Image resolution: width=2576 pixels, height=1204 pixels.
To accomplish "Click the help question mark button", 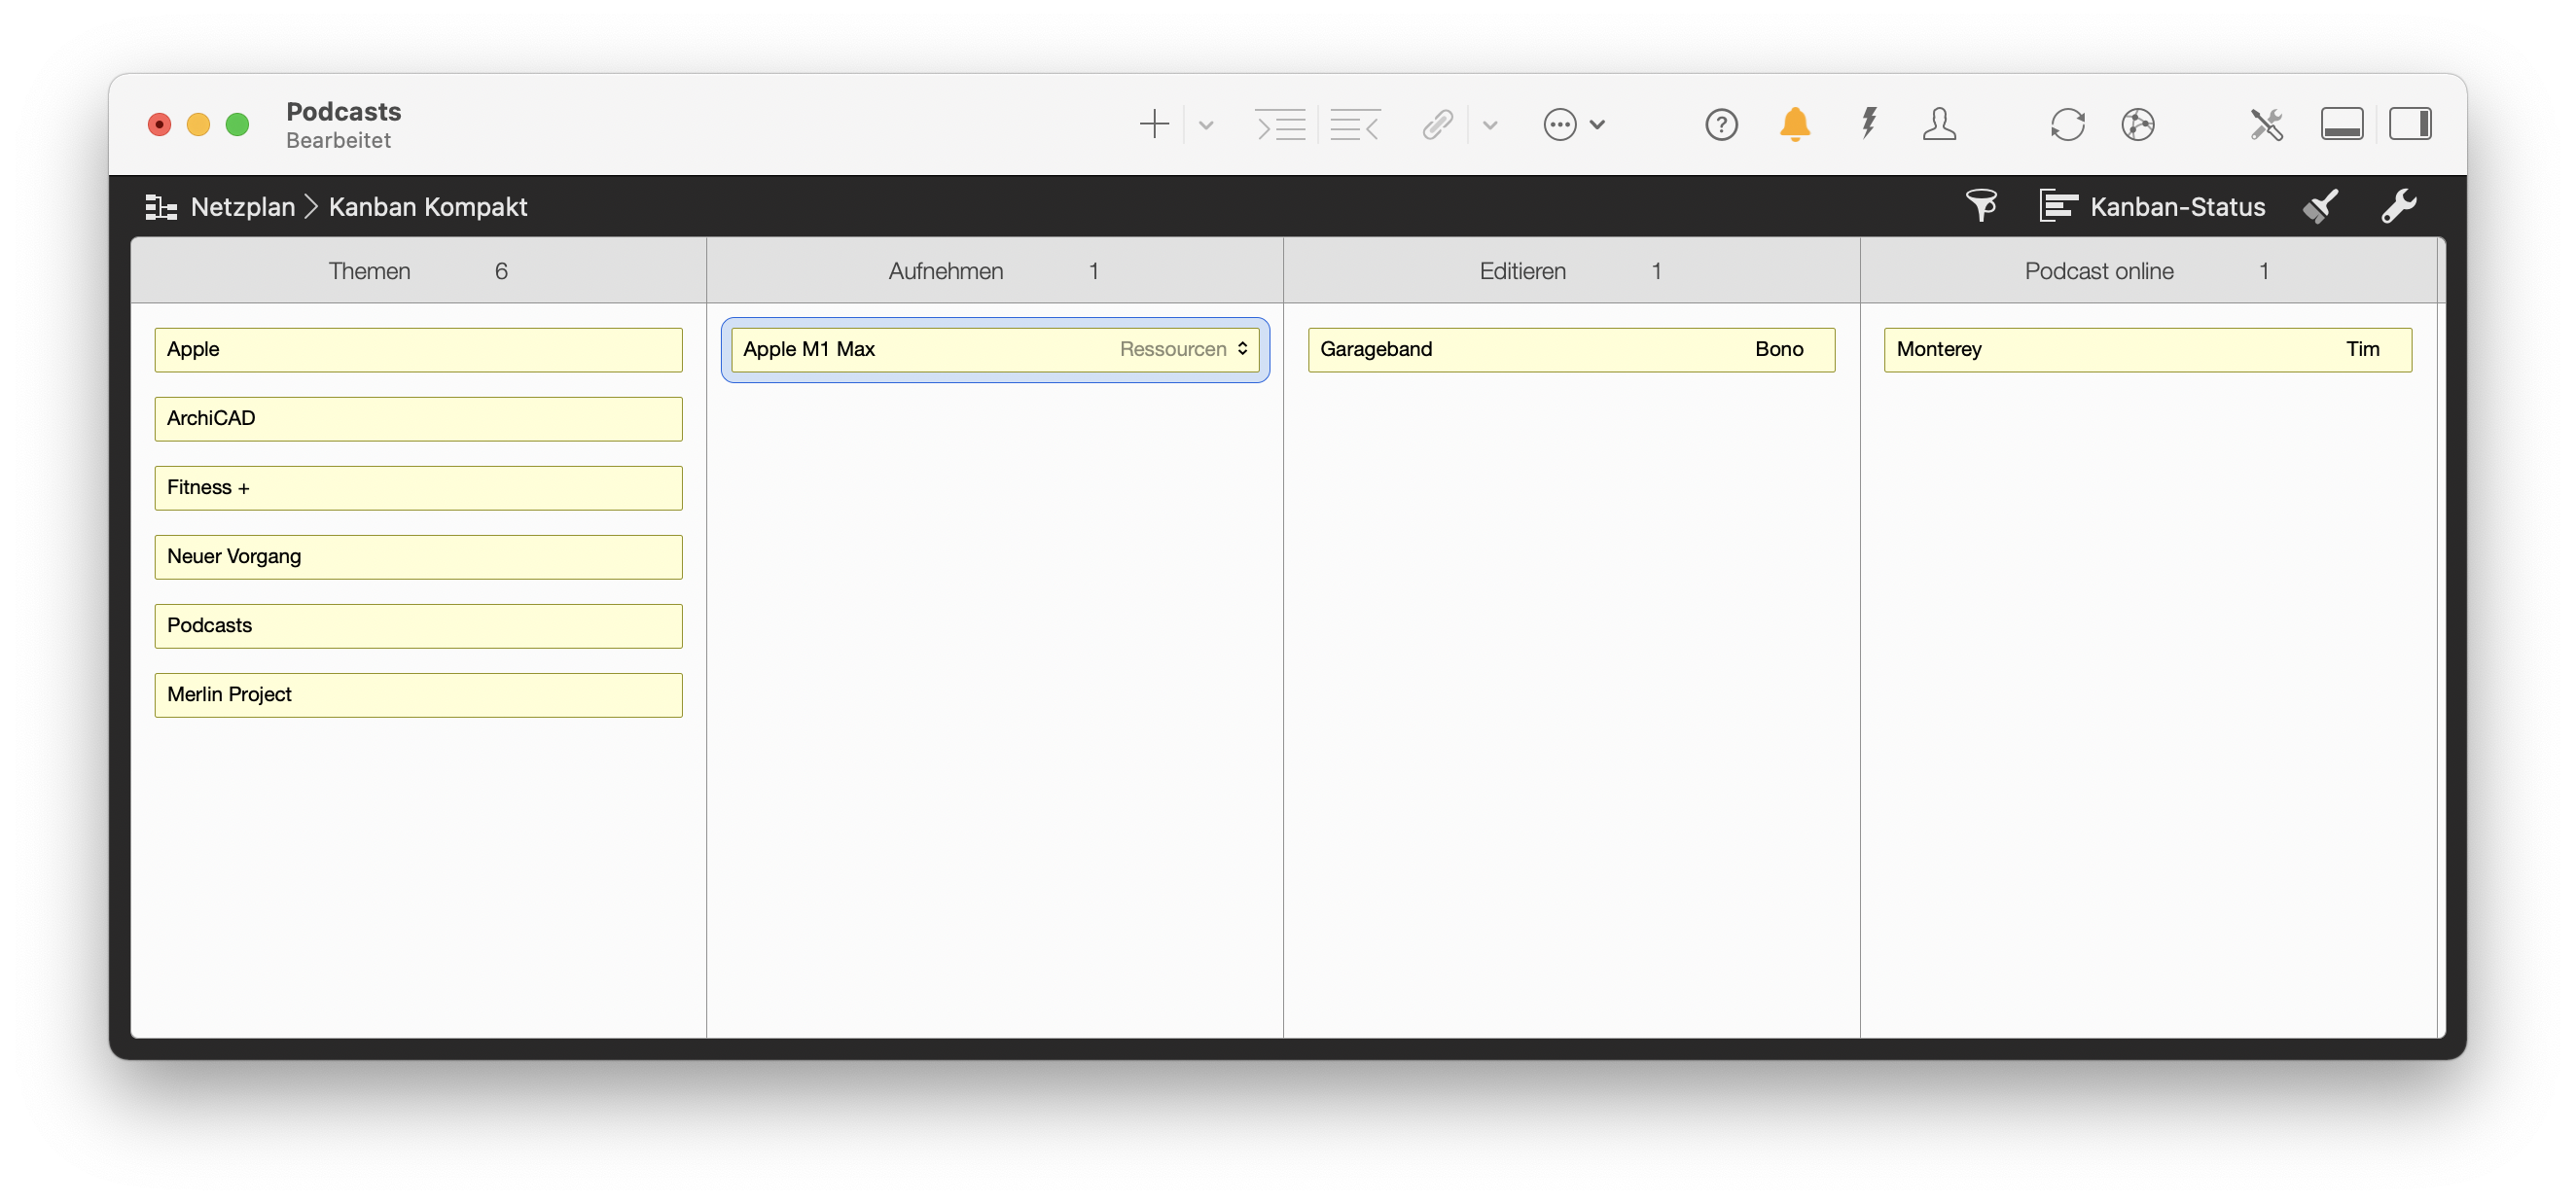I will (x=1722, y=124).
